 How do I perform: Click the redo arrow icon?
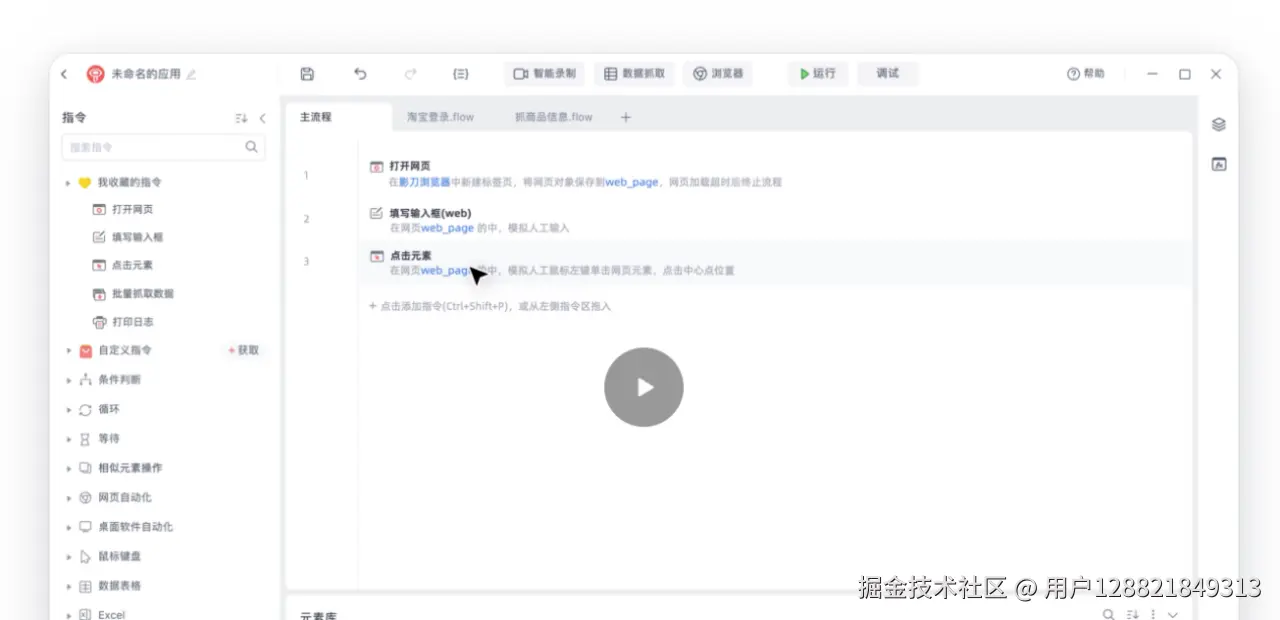click(x=411, y=74)
